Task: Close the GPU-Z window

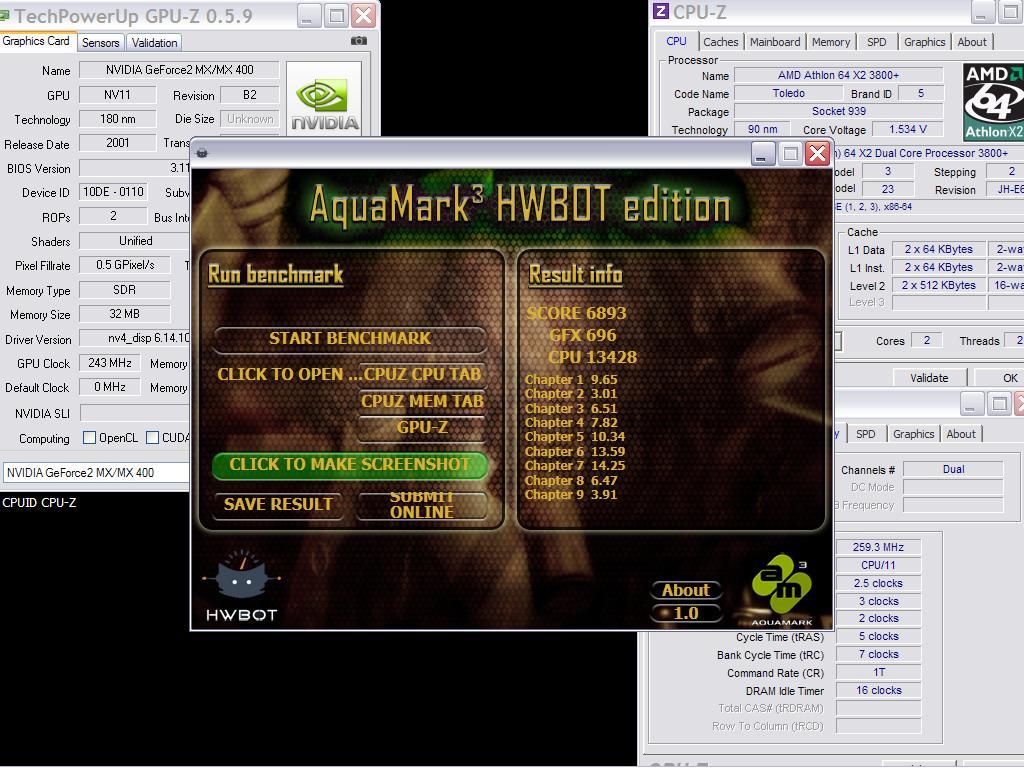Action: tap(363, 15)
